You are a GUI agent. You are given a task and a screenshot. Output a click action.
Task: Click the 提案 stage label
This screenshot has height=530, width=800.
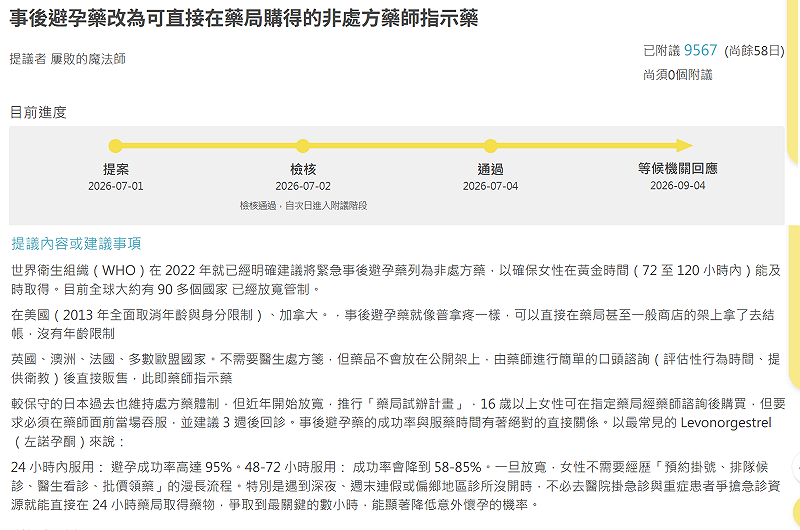[116, 169]
